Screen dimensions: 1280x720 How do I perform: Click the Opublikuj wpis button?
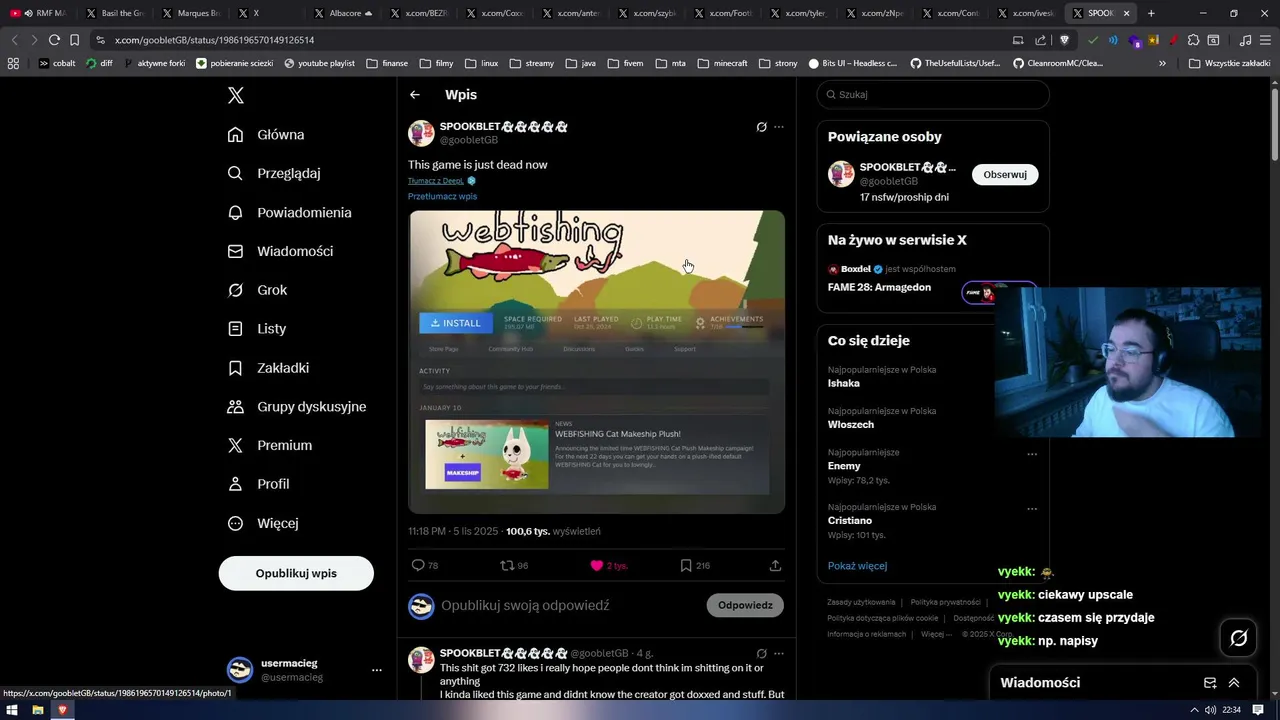[x=296, y=573]
